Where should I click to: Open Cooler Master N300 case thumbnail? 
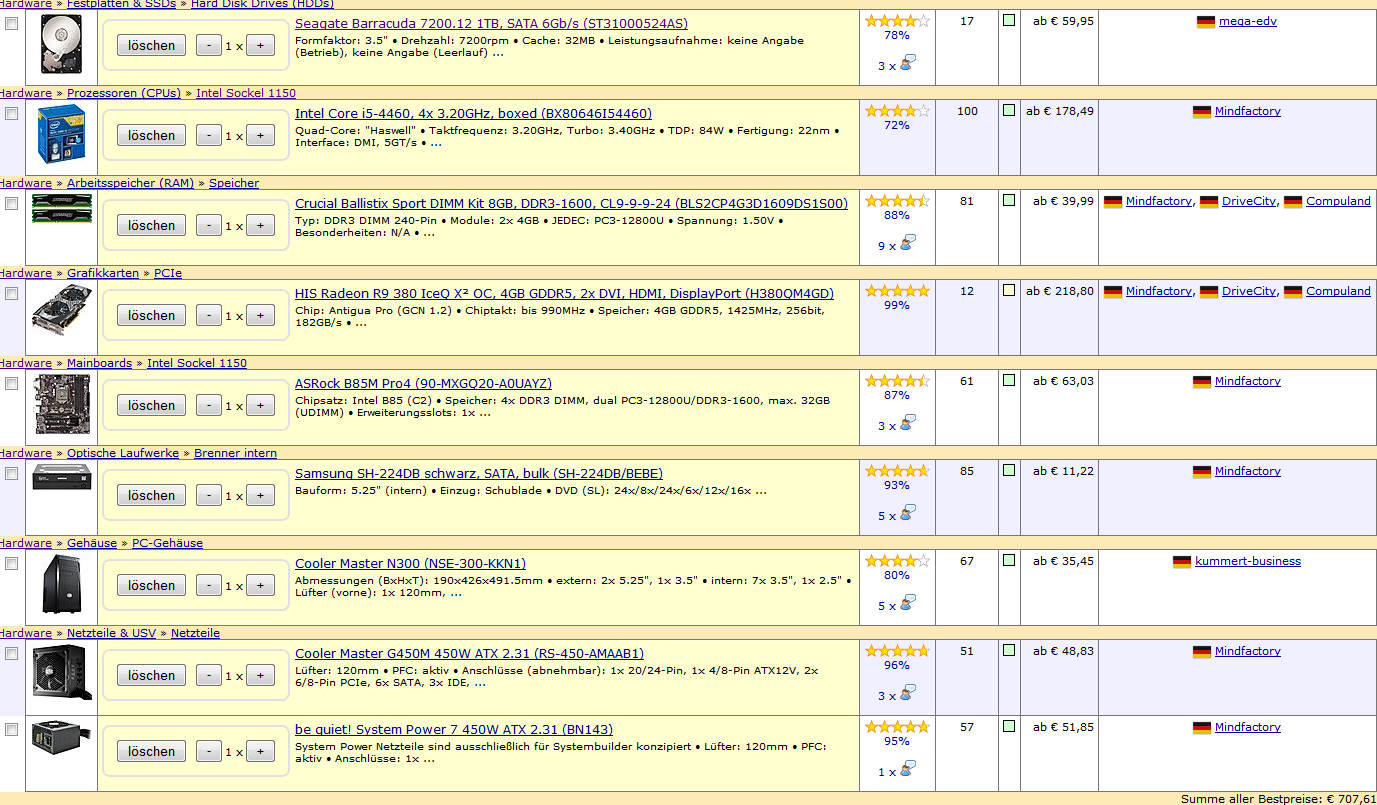point(62,583)
